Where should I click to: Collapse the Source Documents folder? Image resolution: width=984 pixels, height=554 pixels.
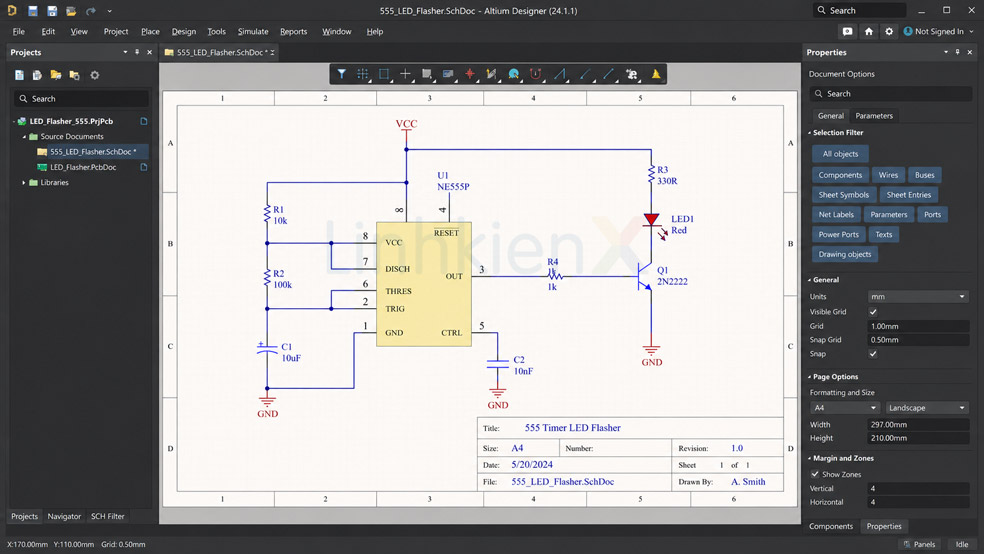coord(24,136)
